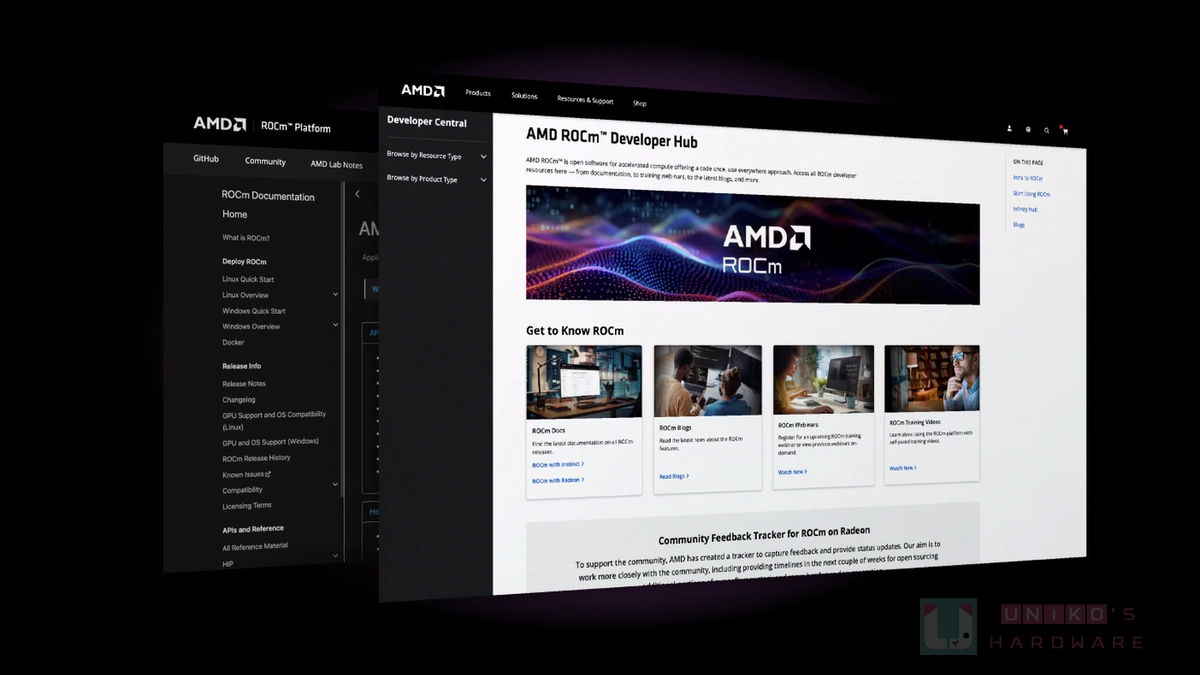The image size is (1200, 675).
Task: Open the Shop menu
Action: click(640, 103)
